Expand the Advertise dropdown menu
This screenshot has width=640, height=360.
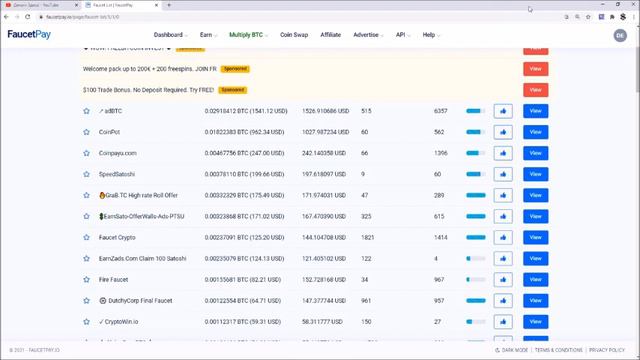pyautogui.click(x=368, y=35)
